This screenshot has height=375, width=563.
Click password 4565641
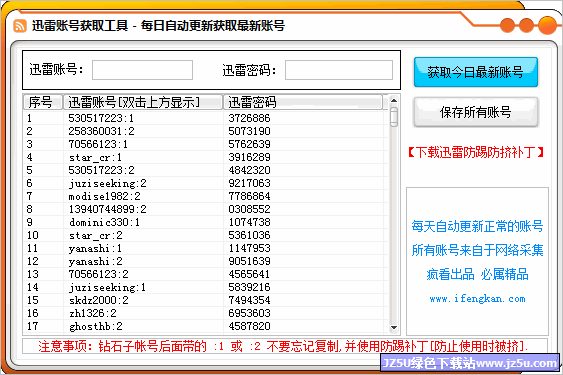coord(249,274)
